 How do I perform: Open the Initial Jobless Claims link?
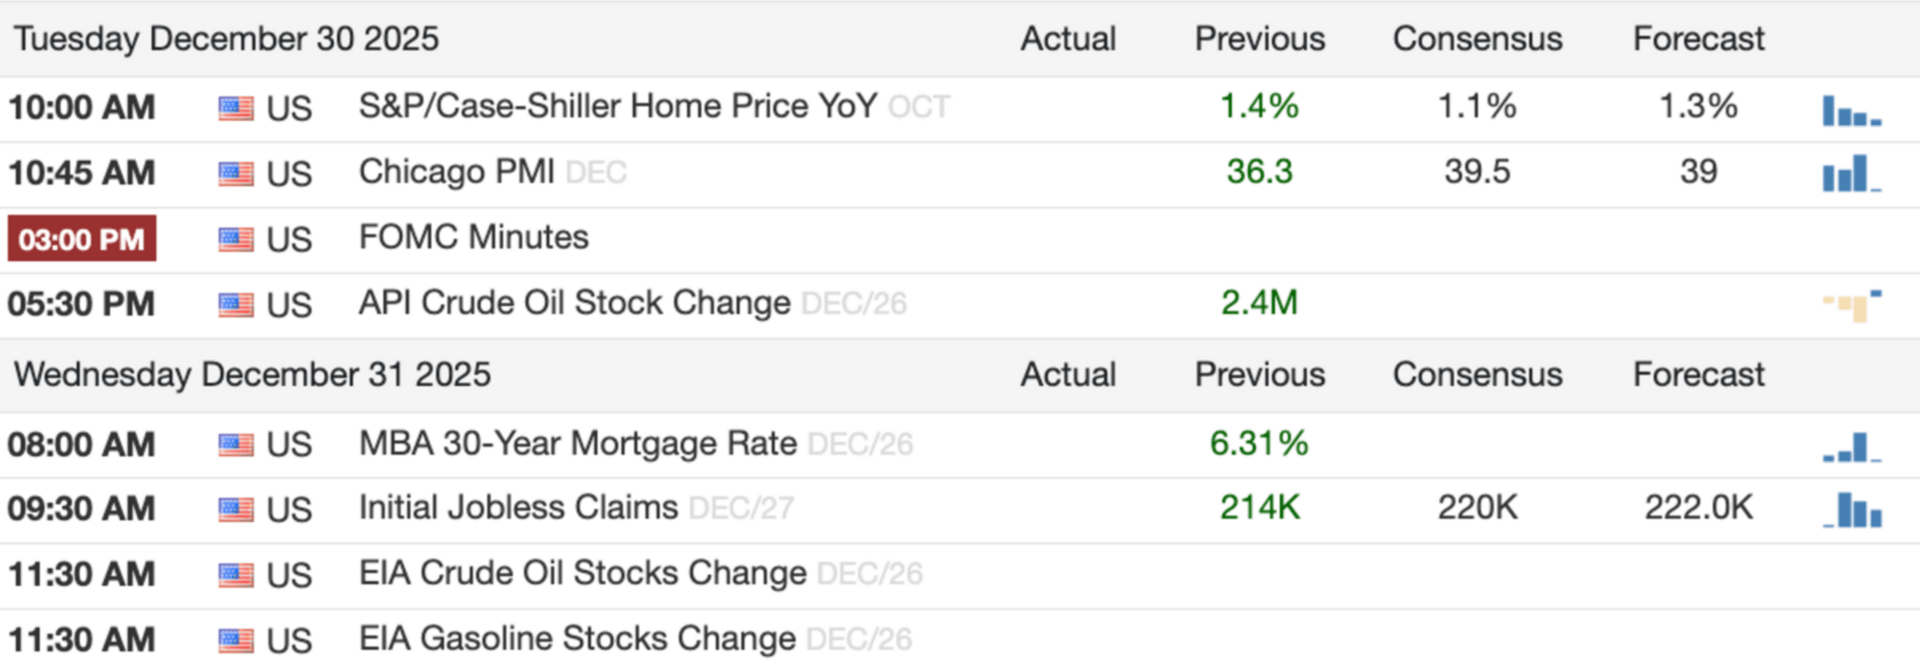click(x=518, y=508)
